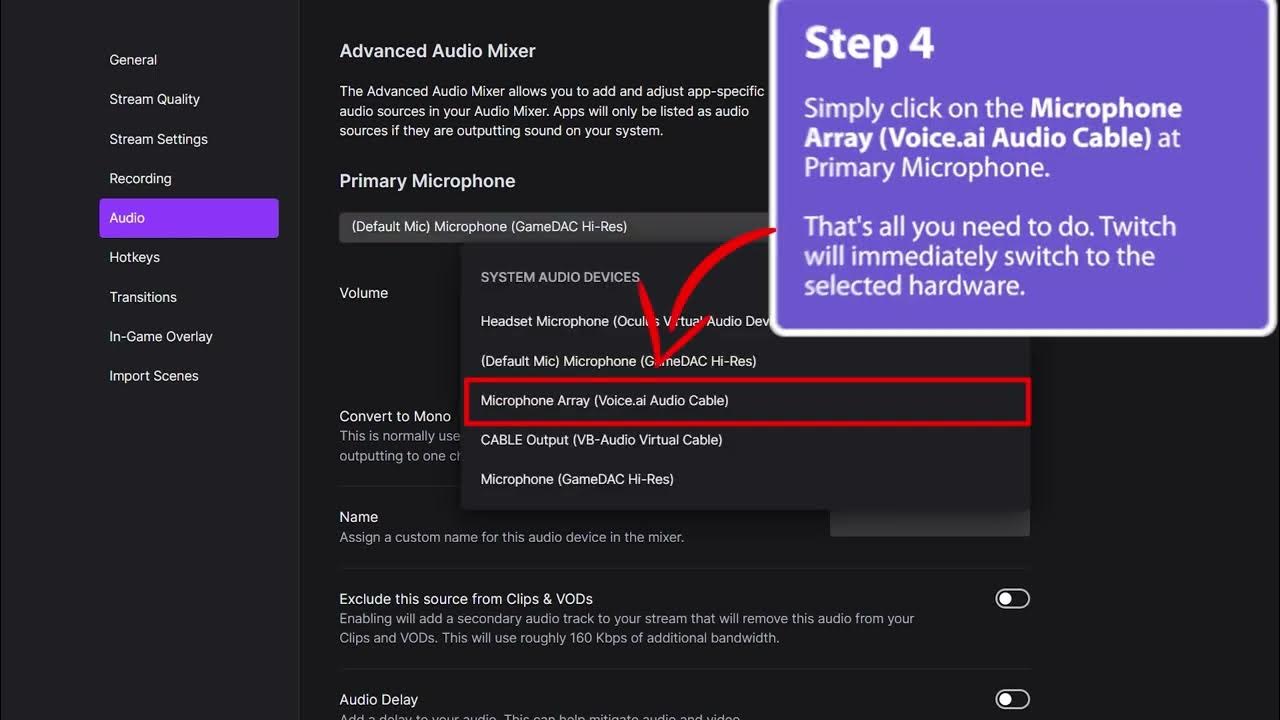The height and width of the screenshot is (720, 1280).
Task: Enable the Audio Delay switch
Action: [x=1012, y=699]
